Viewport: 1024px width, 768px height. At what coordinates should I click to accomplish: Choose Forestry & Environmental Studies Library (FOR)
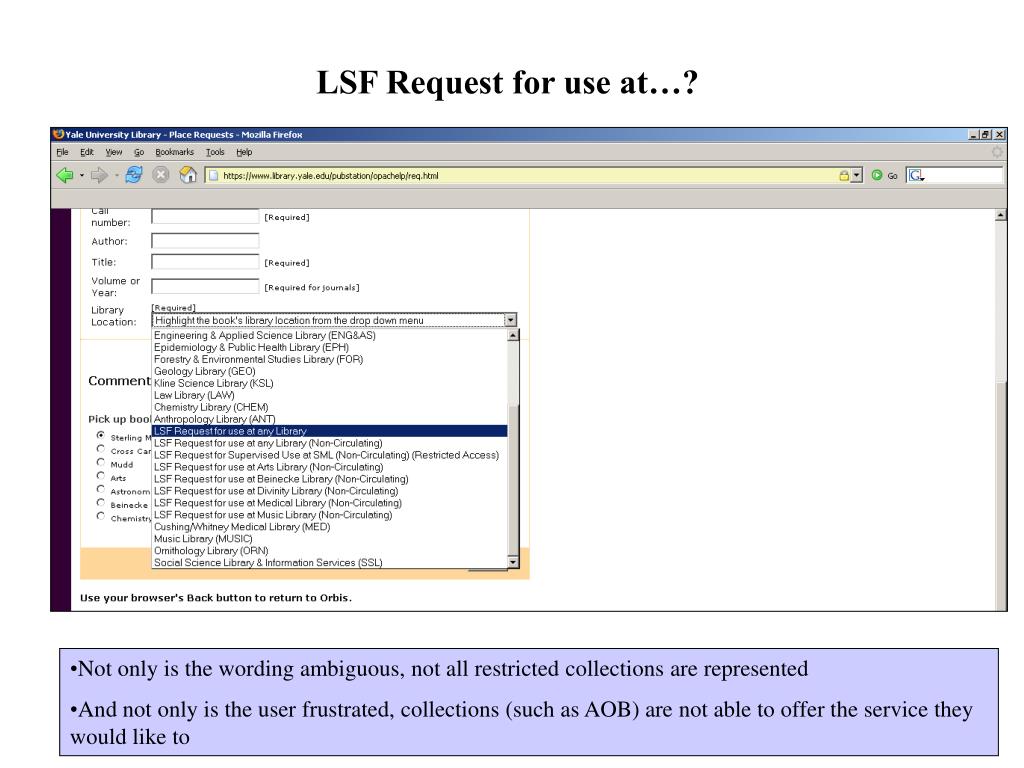(330, 359)
